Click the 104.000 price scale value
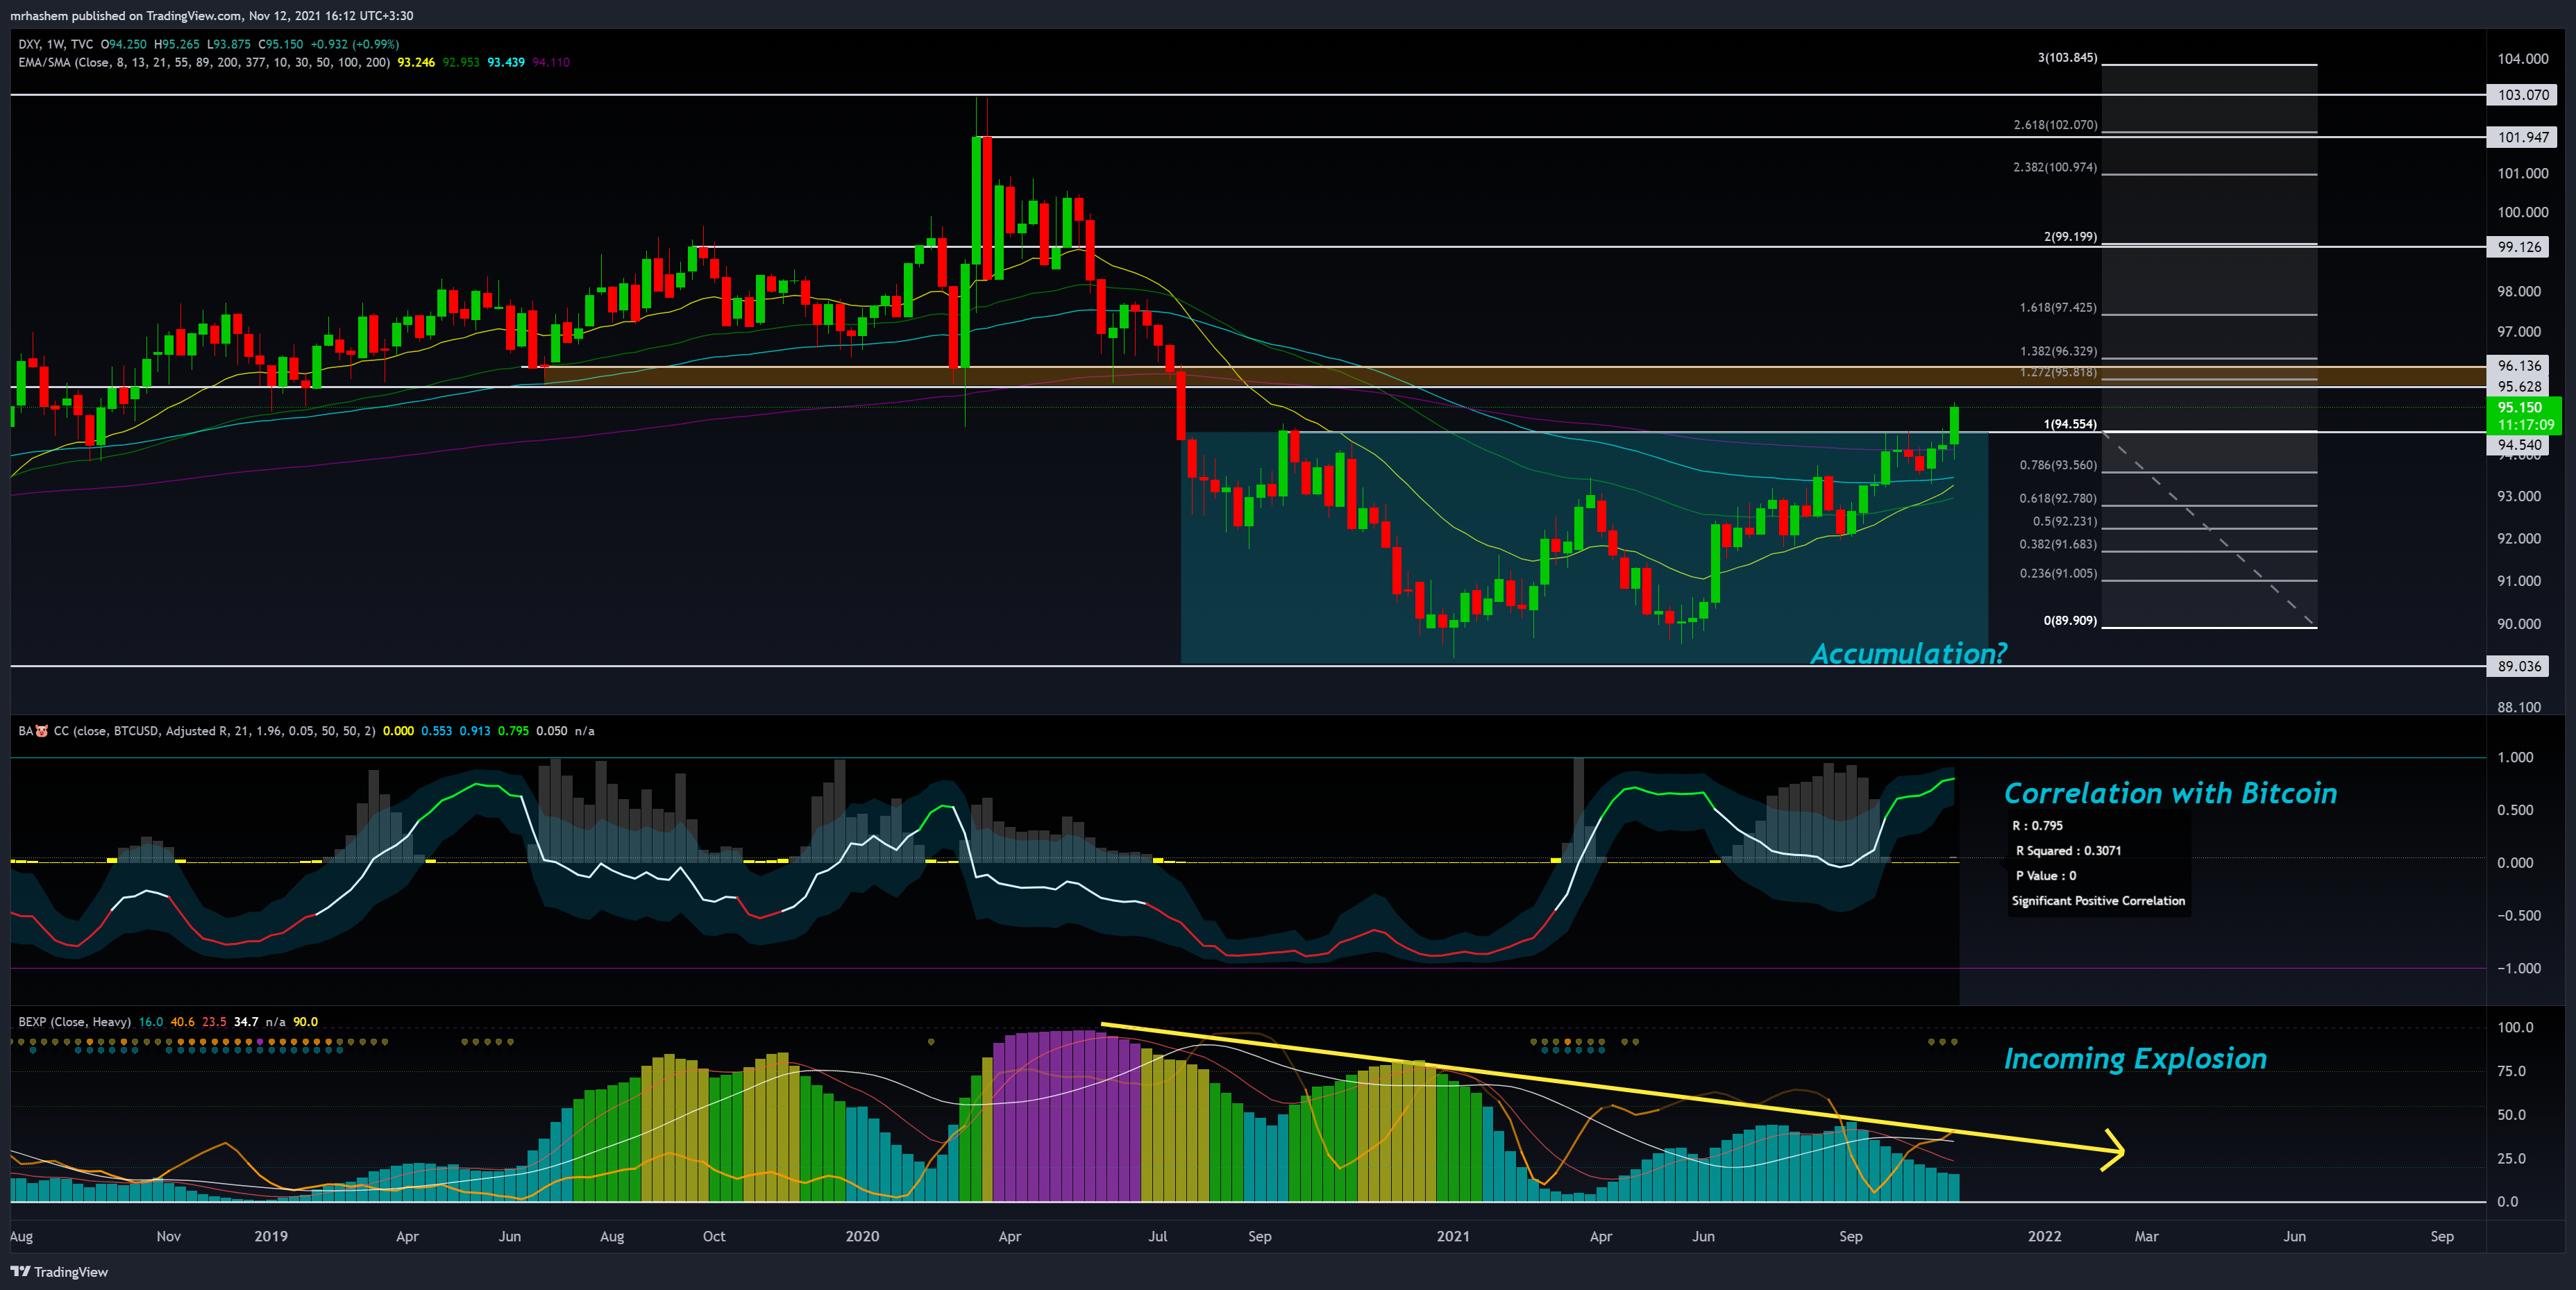The height and width of the screenshot is (1290, 2576). coord(2522,59)
